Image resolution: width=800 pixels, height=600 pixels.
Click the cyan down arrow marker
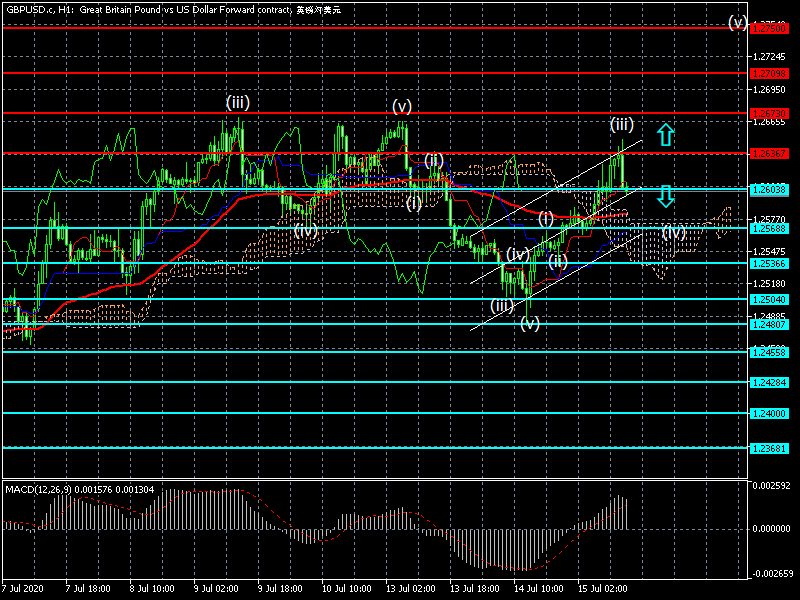pyautogui.click(x=665, y=196)
